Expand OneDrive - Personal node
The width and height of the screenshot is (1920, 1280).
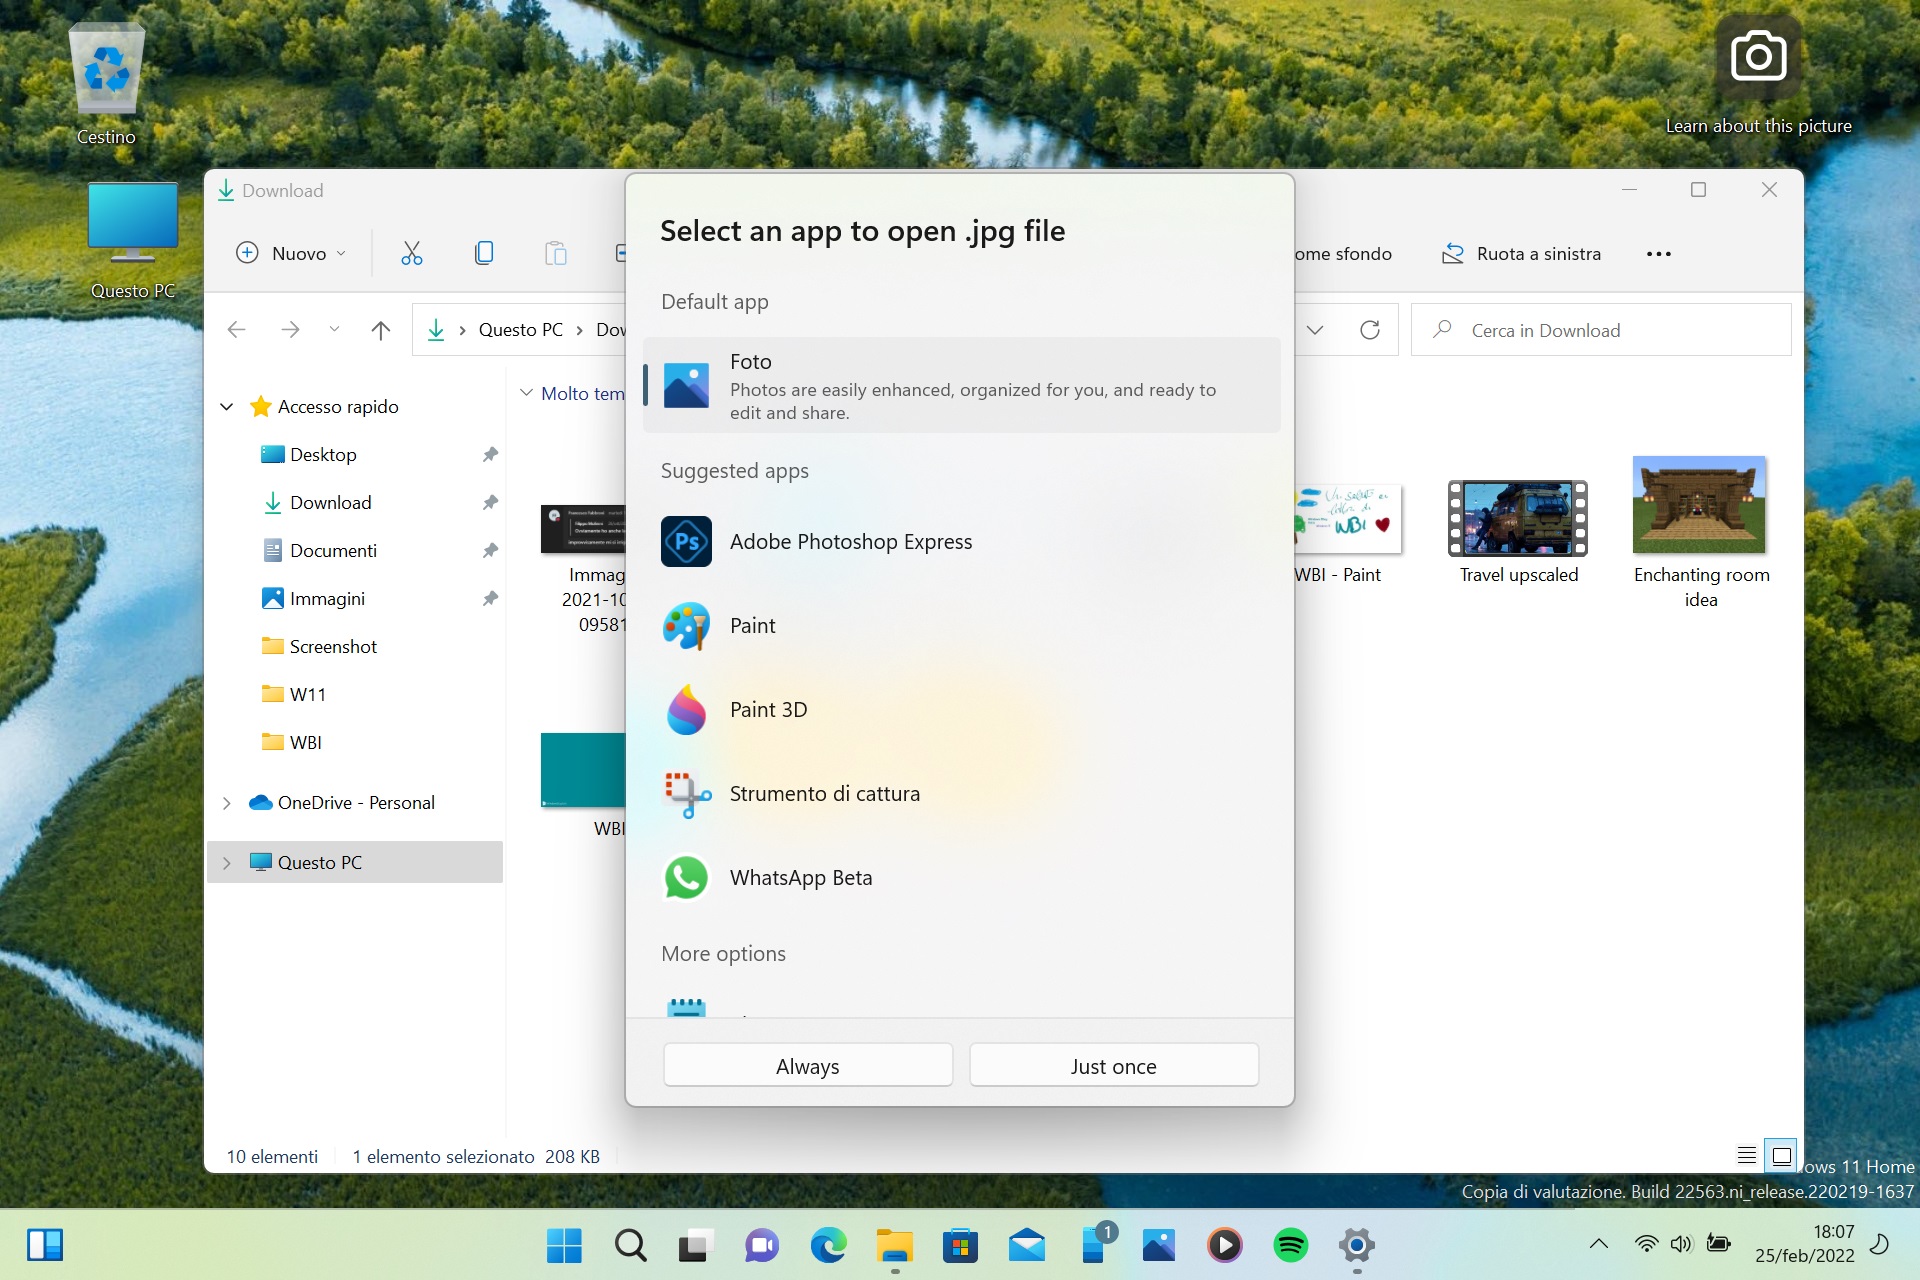pyautogui.click(x=227, y=802)
